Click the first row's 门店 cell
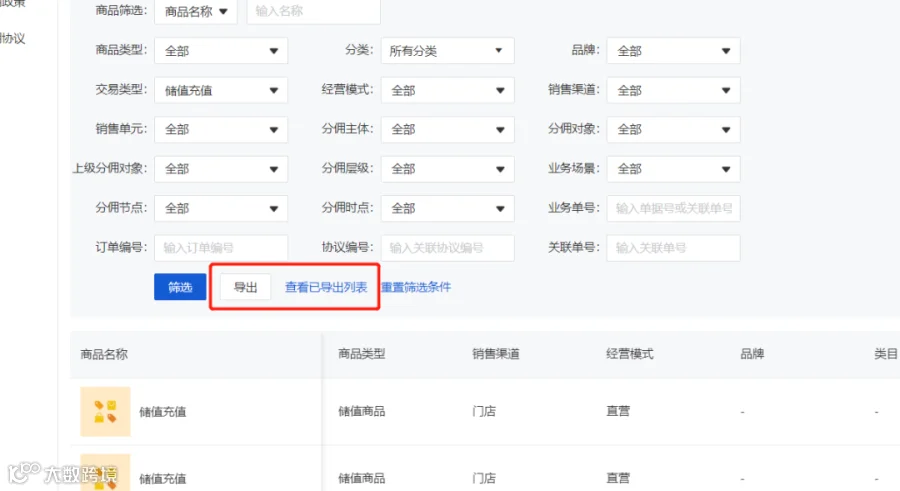The height and width of the screenshot is (491, 900). click(x=484, y=411)
